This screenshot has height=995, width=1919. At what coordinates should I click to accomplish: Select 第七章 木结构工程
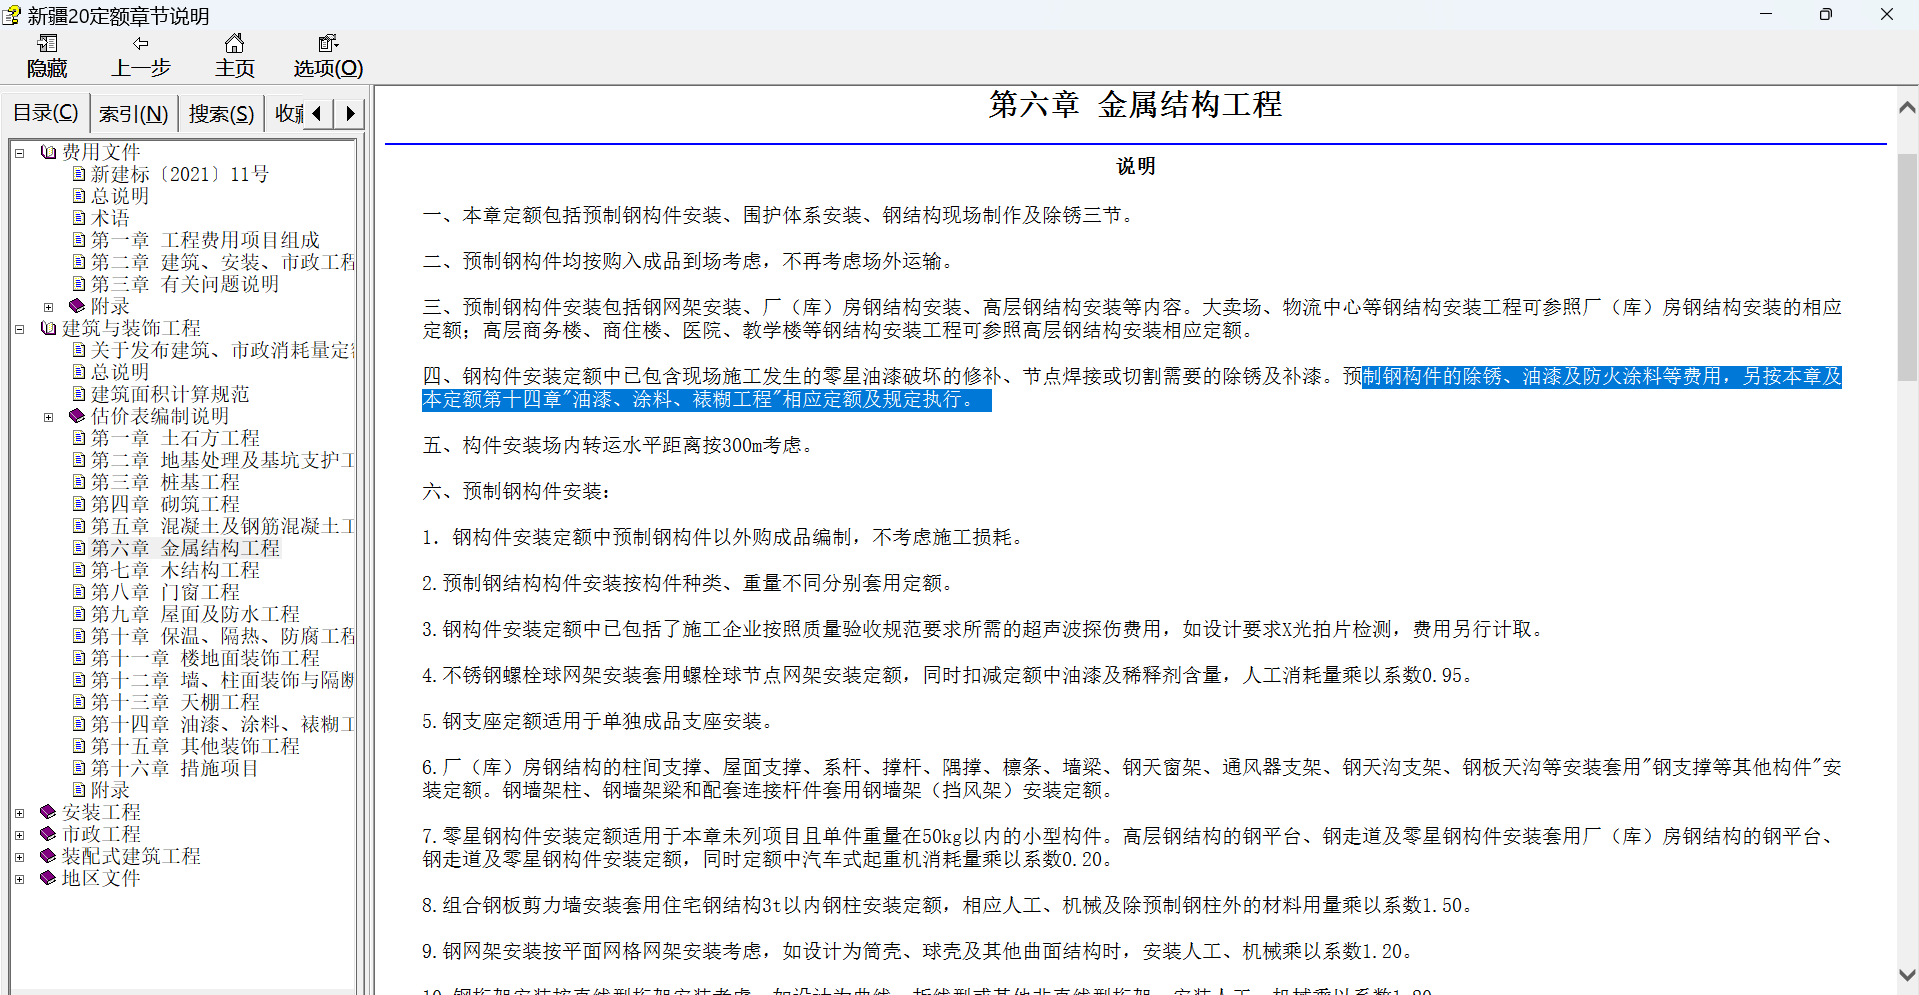175,570
